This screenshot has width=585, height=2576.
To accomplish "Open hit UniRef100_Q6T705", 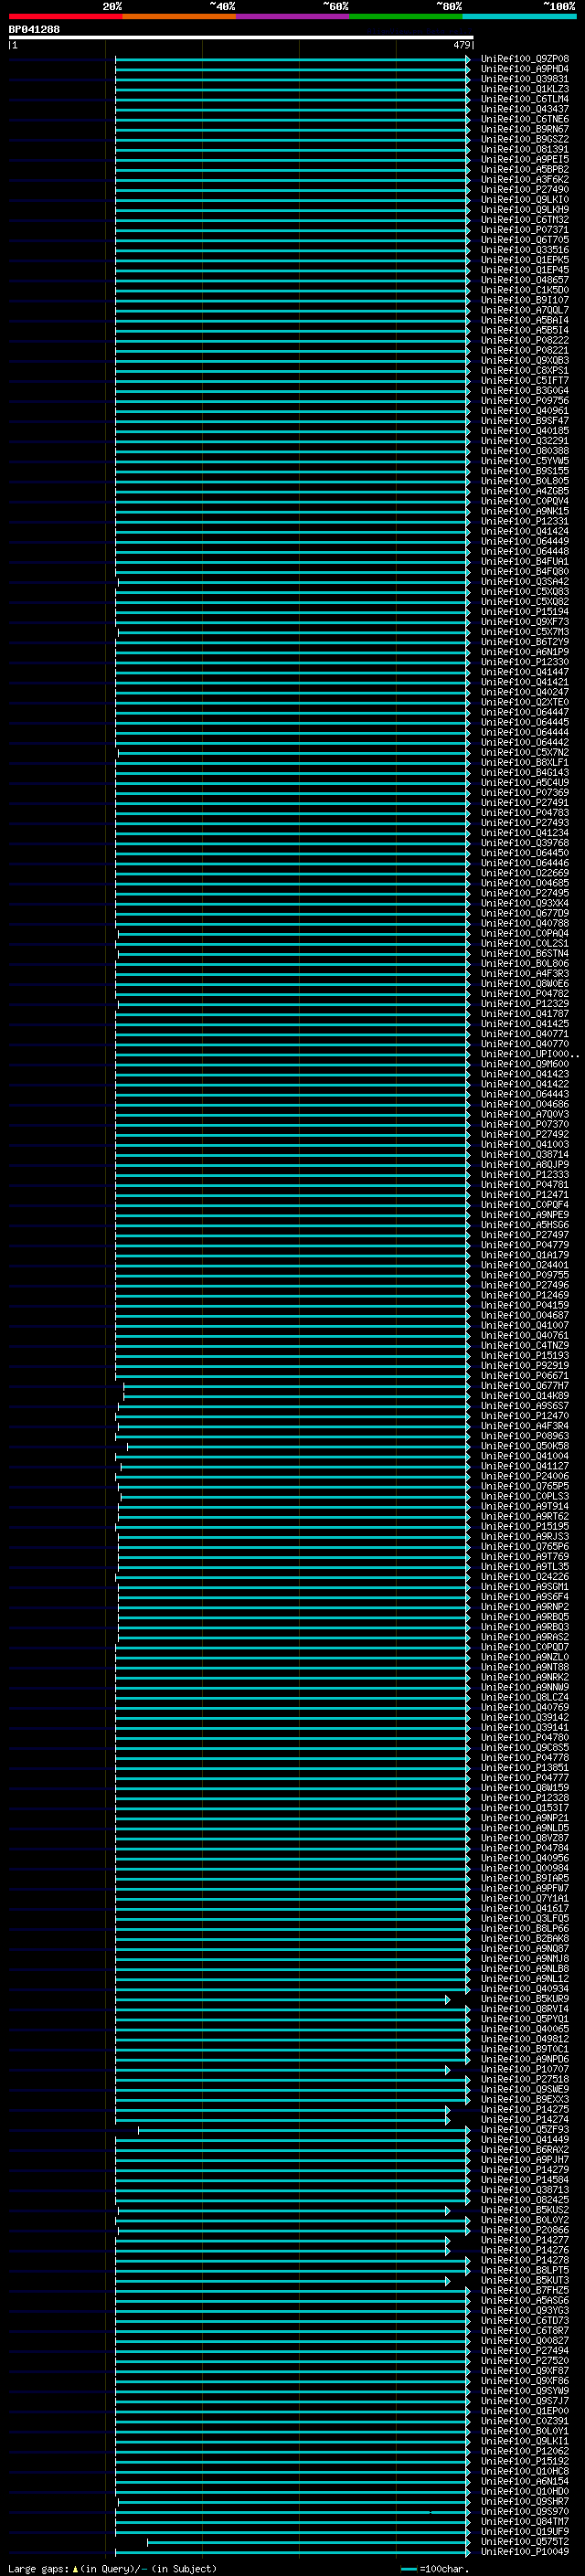I will point(525,240).
